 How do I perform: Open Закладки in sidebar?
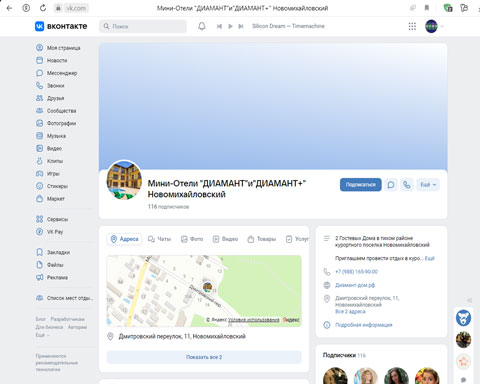(53, 252)
